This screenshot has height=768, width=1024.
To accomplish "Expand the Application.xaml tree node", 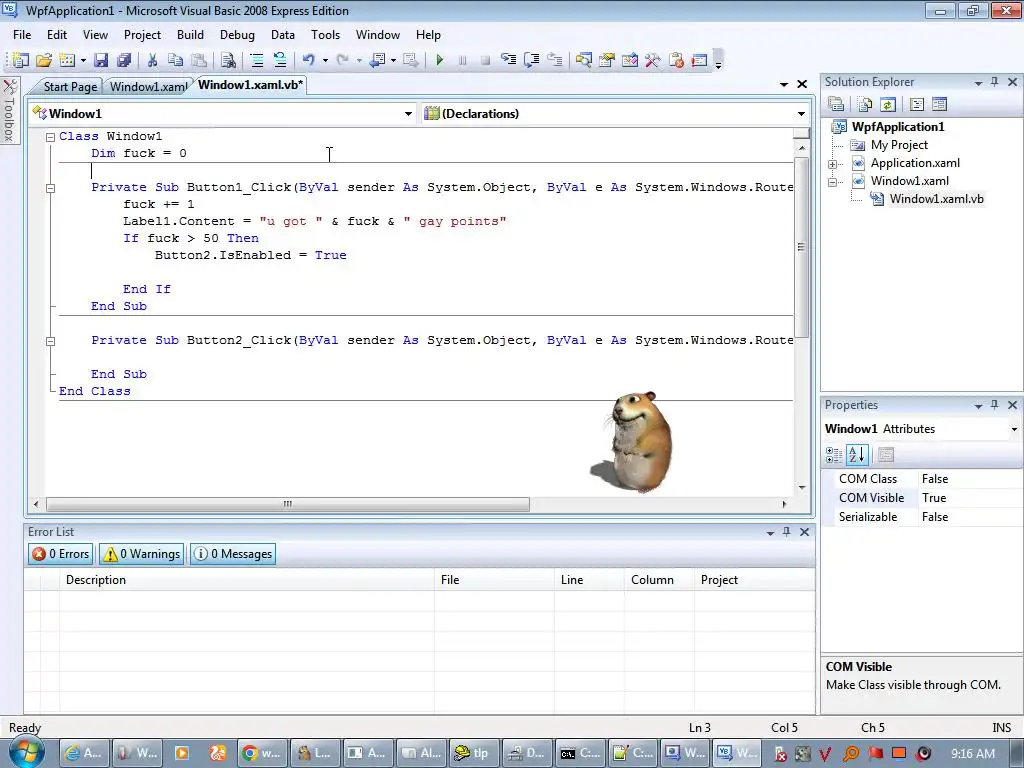I will pyautogui.click(x=833, y=164).
